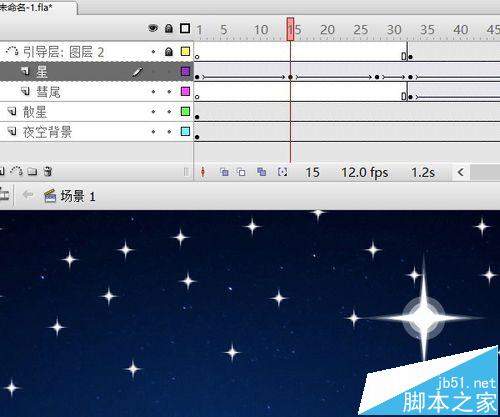Viewport: 500px width, 417px height.
Task: Select the 夜空背景 layer
Action: (97, 132)
